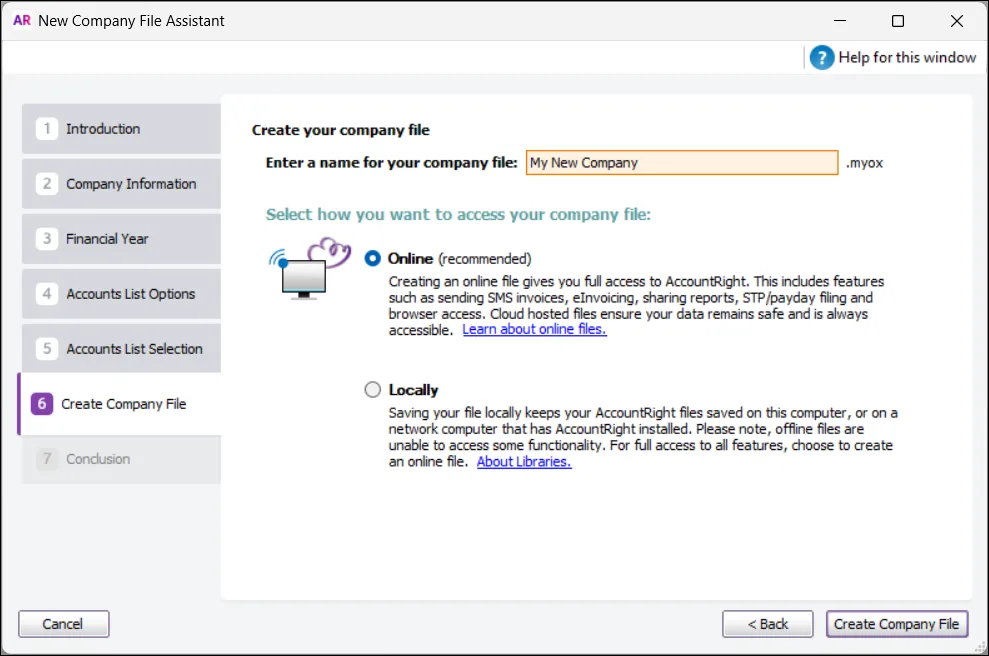Select the Locally option
This screenshot has width=989, height=656.
(x=372, y=390)
